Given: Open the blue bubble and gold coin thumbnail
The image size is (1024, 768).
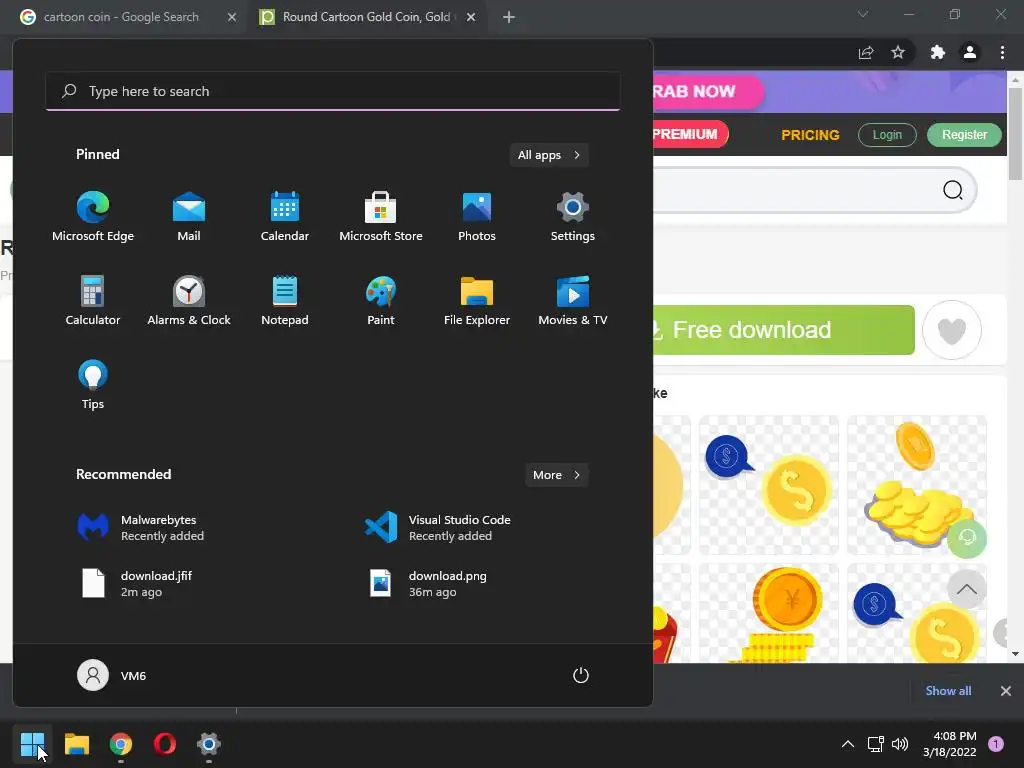Looking at the screenshot, I should 769,485.
